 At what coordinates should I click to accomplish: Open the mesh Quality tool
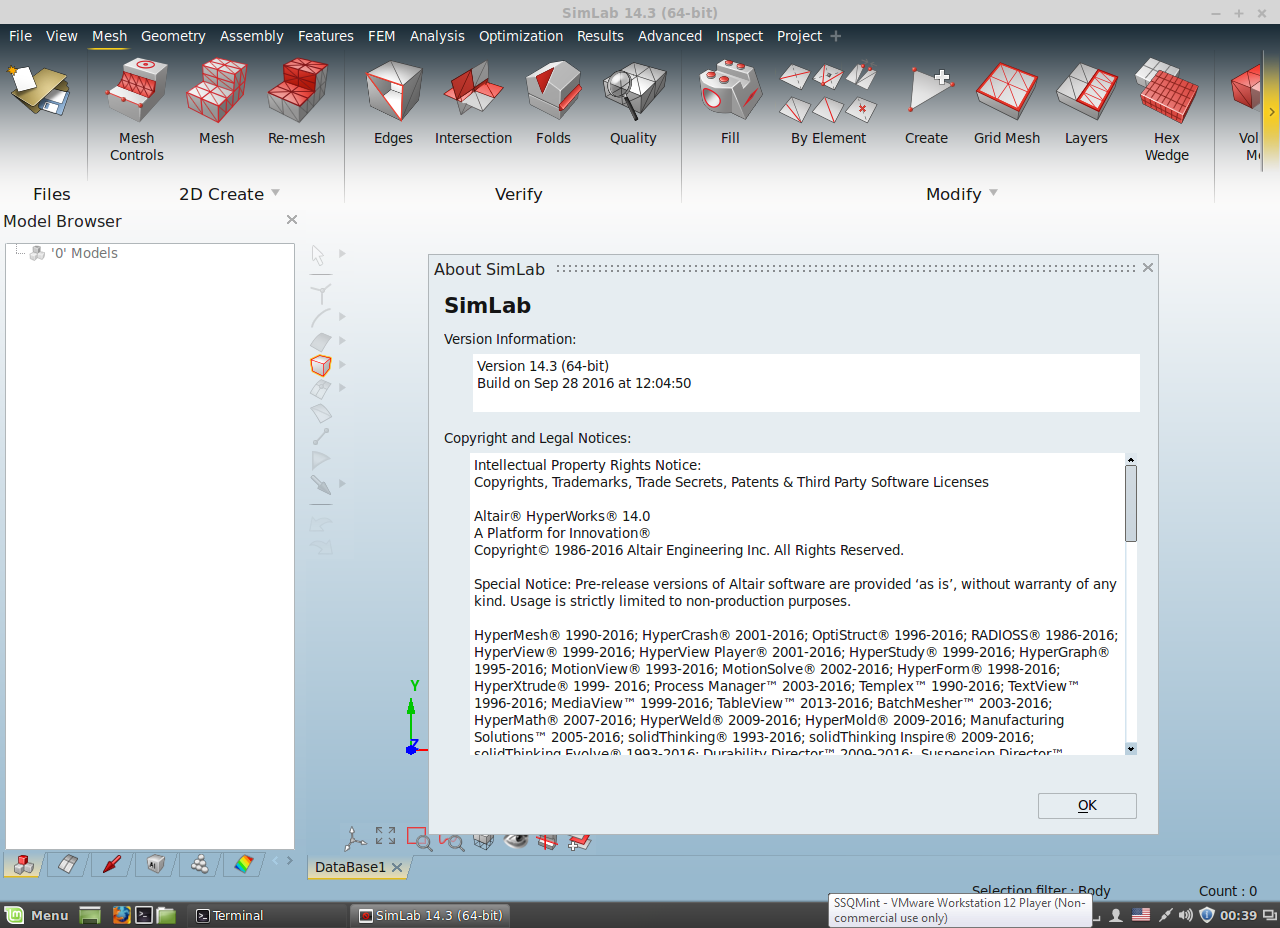(x=633, y=102)
